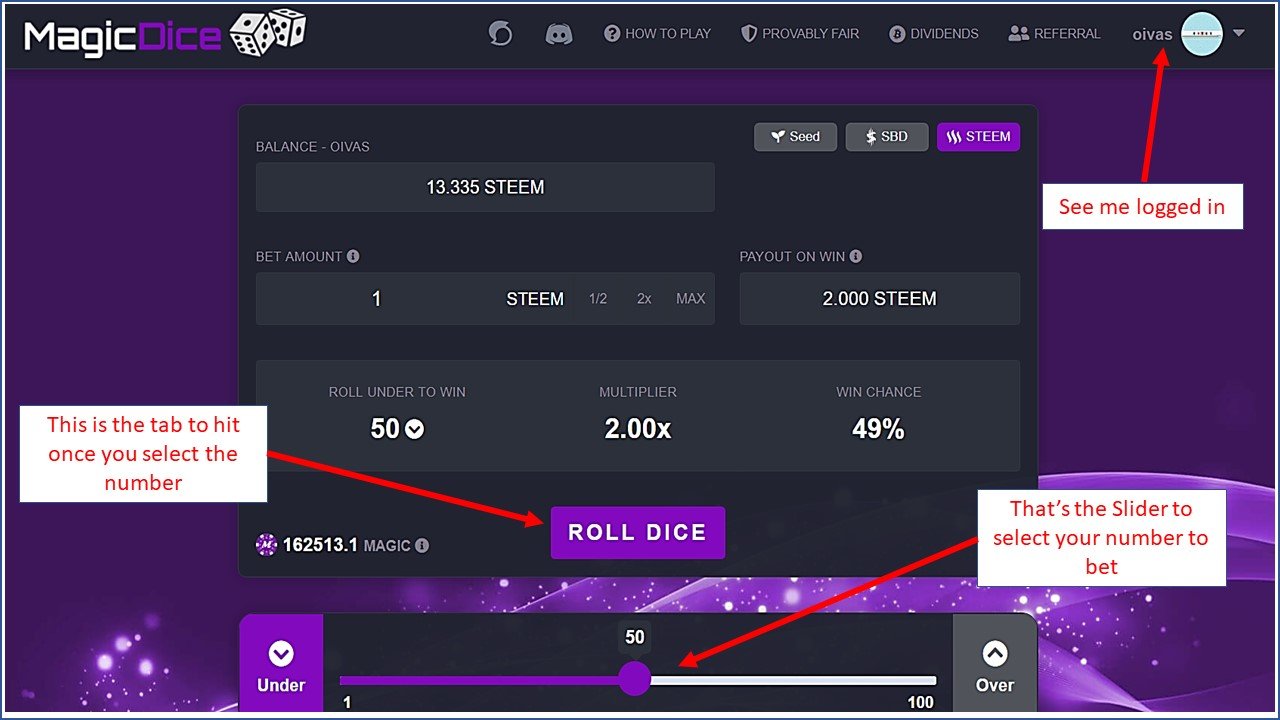Set the bet to MAX
This screenshot has width=1280, height=720.
[690, 299]
